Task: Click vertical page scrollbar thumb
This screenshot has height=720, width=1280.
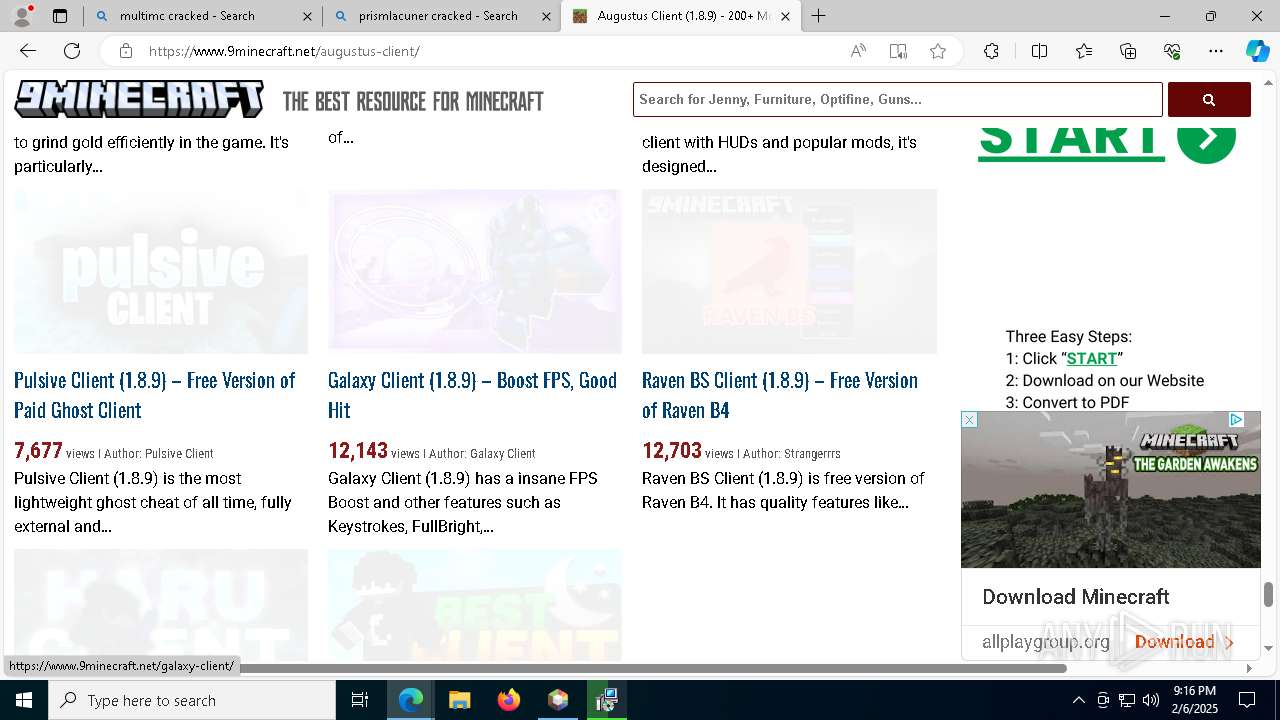Action: click(1268, 594)
